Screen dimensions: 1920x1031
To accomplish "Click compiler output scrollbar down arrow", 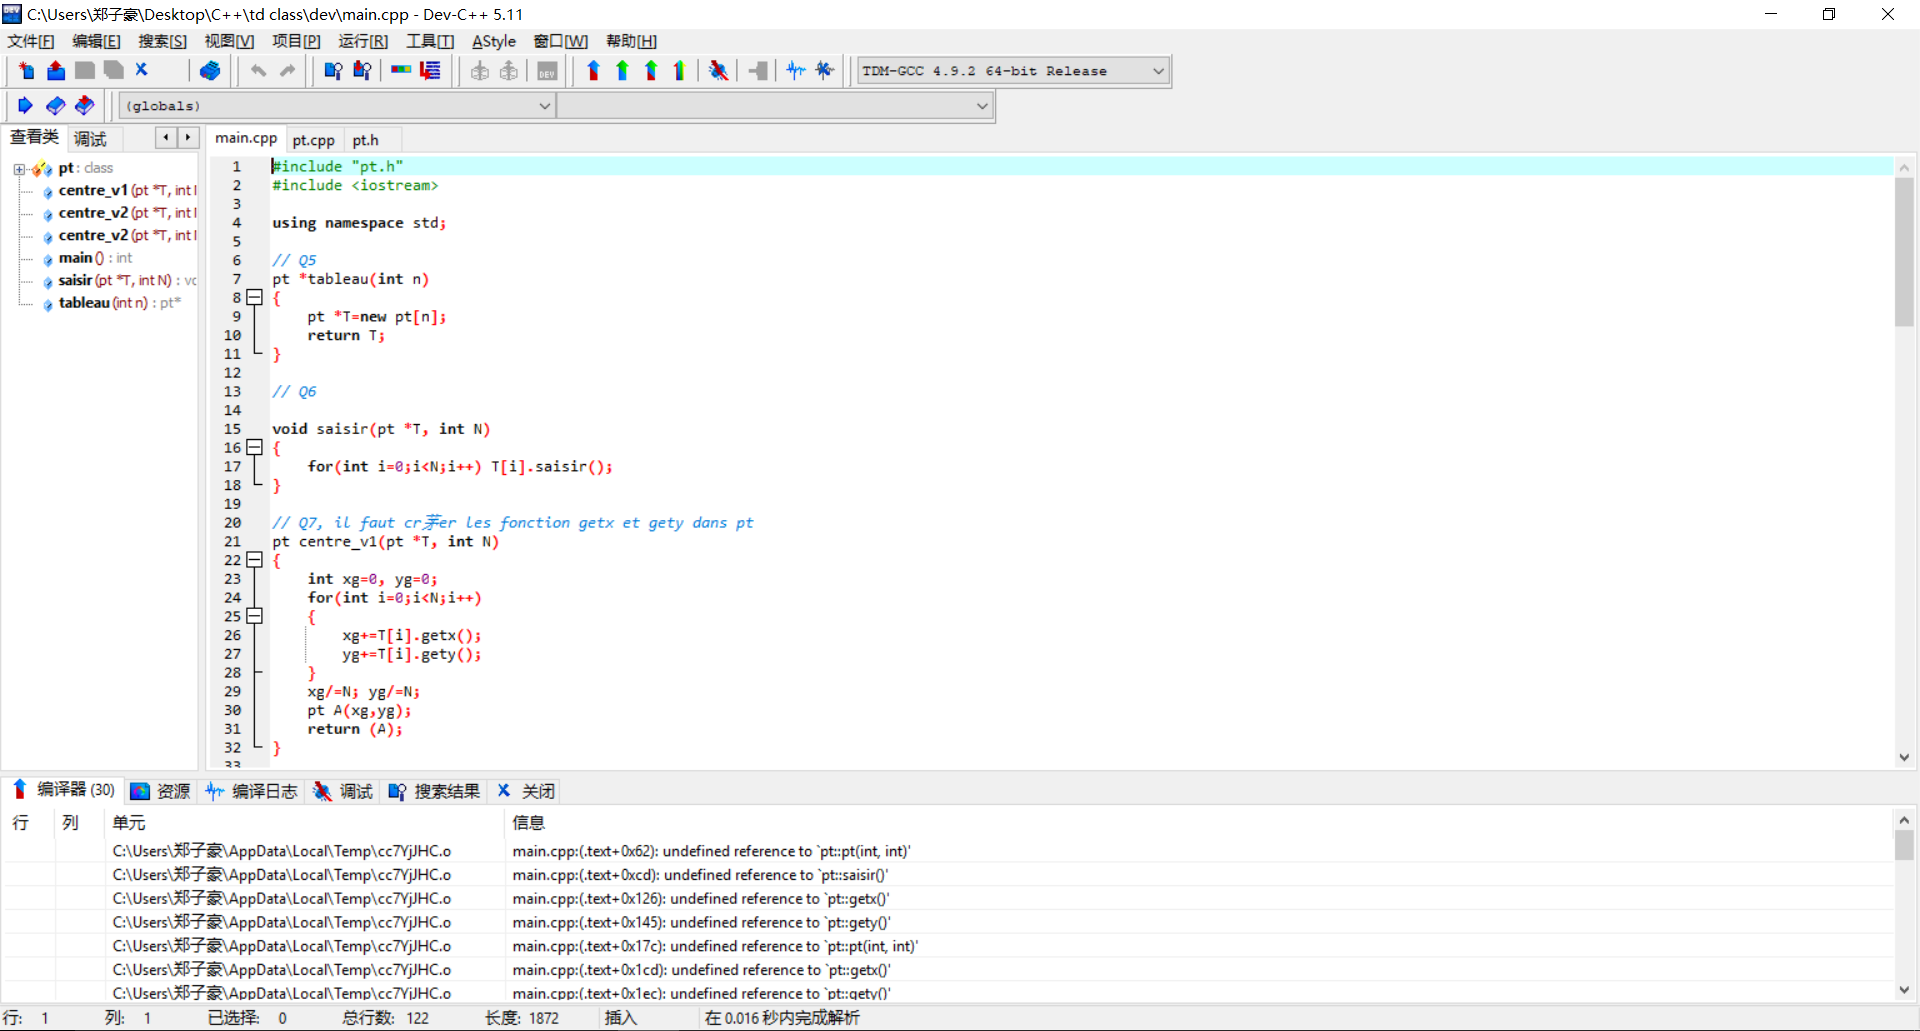I will pyautogui.click(x=1904, y=990).
